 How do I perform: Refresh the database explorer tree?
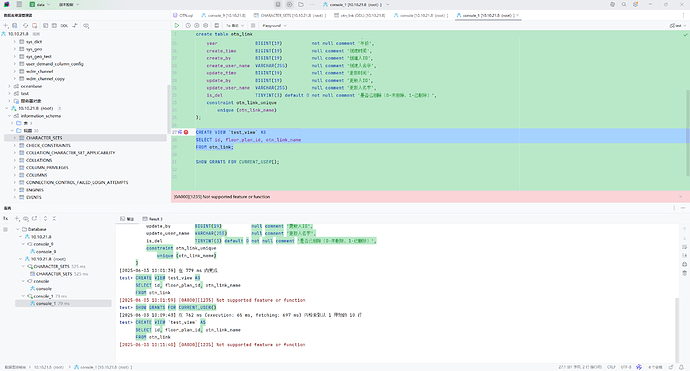[25, 26]
